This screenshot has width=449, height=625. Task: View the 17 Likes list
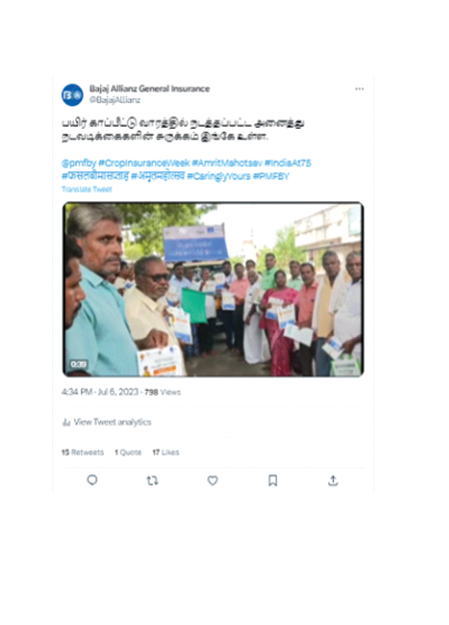coord(166,452)
